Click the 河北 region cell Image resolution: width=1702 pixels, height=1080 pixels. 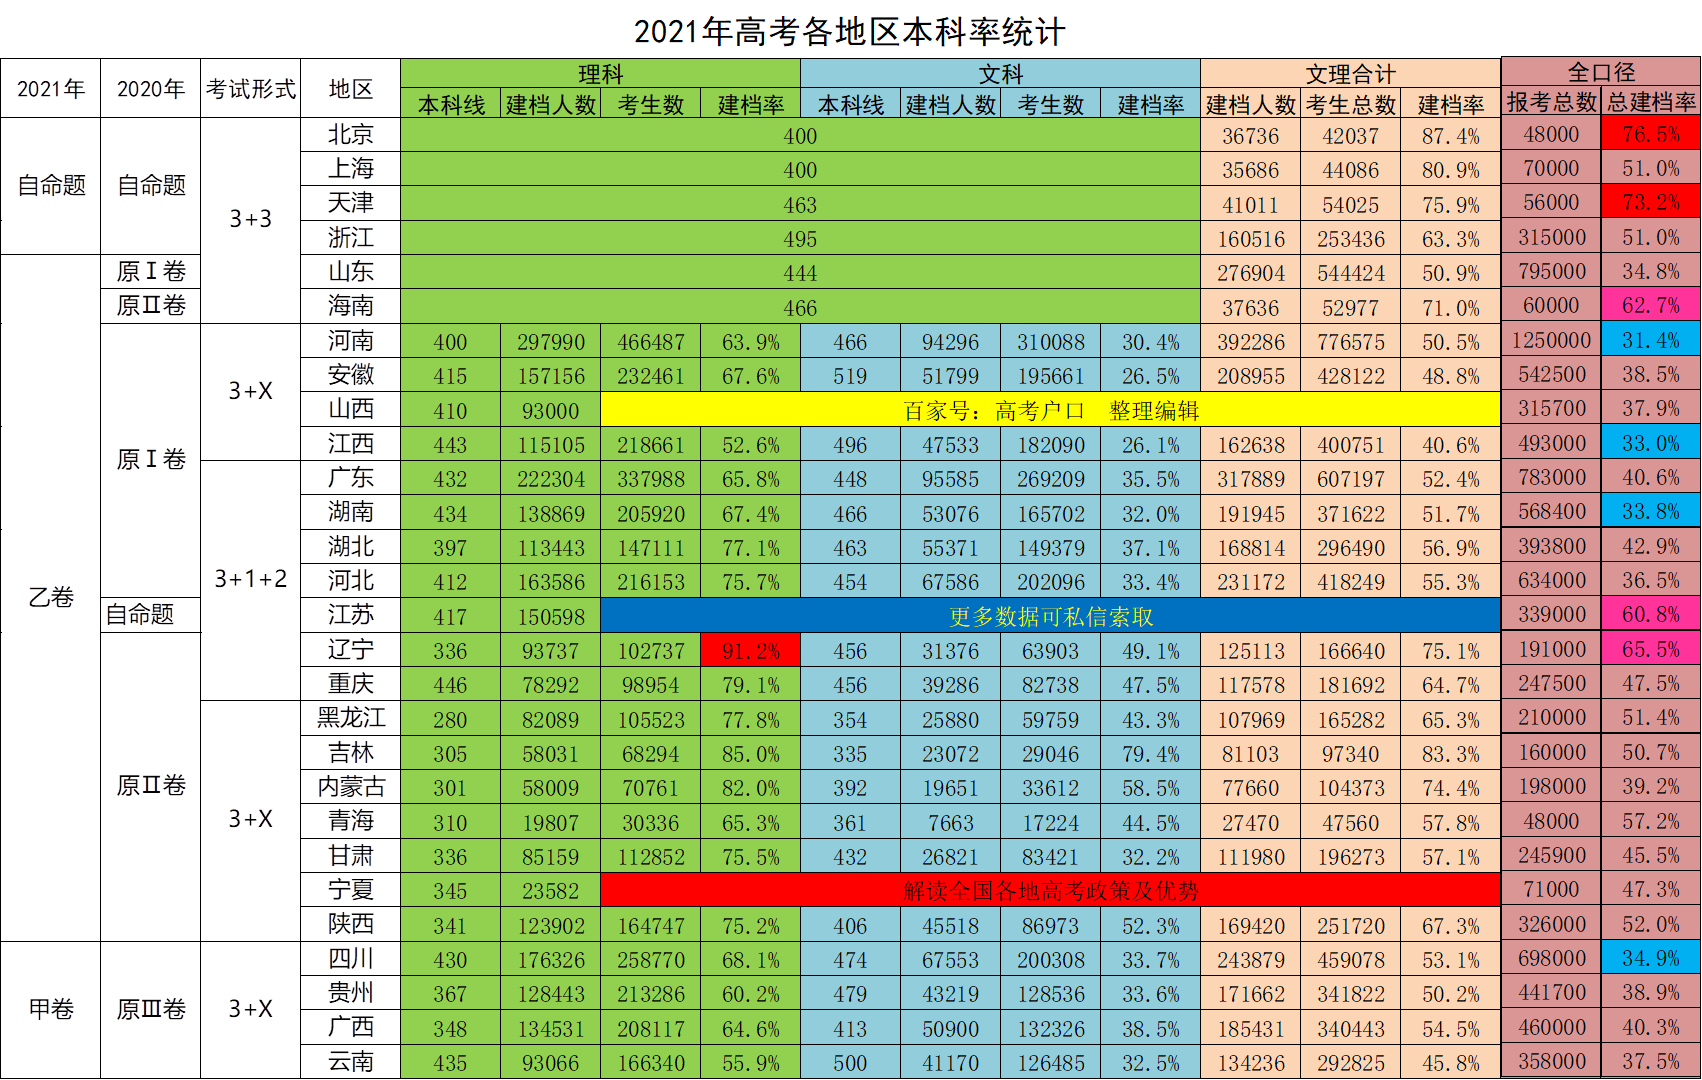tap(351, 581)
